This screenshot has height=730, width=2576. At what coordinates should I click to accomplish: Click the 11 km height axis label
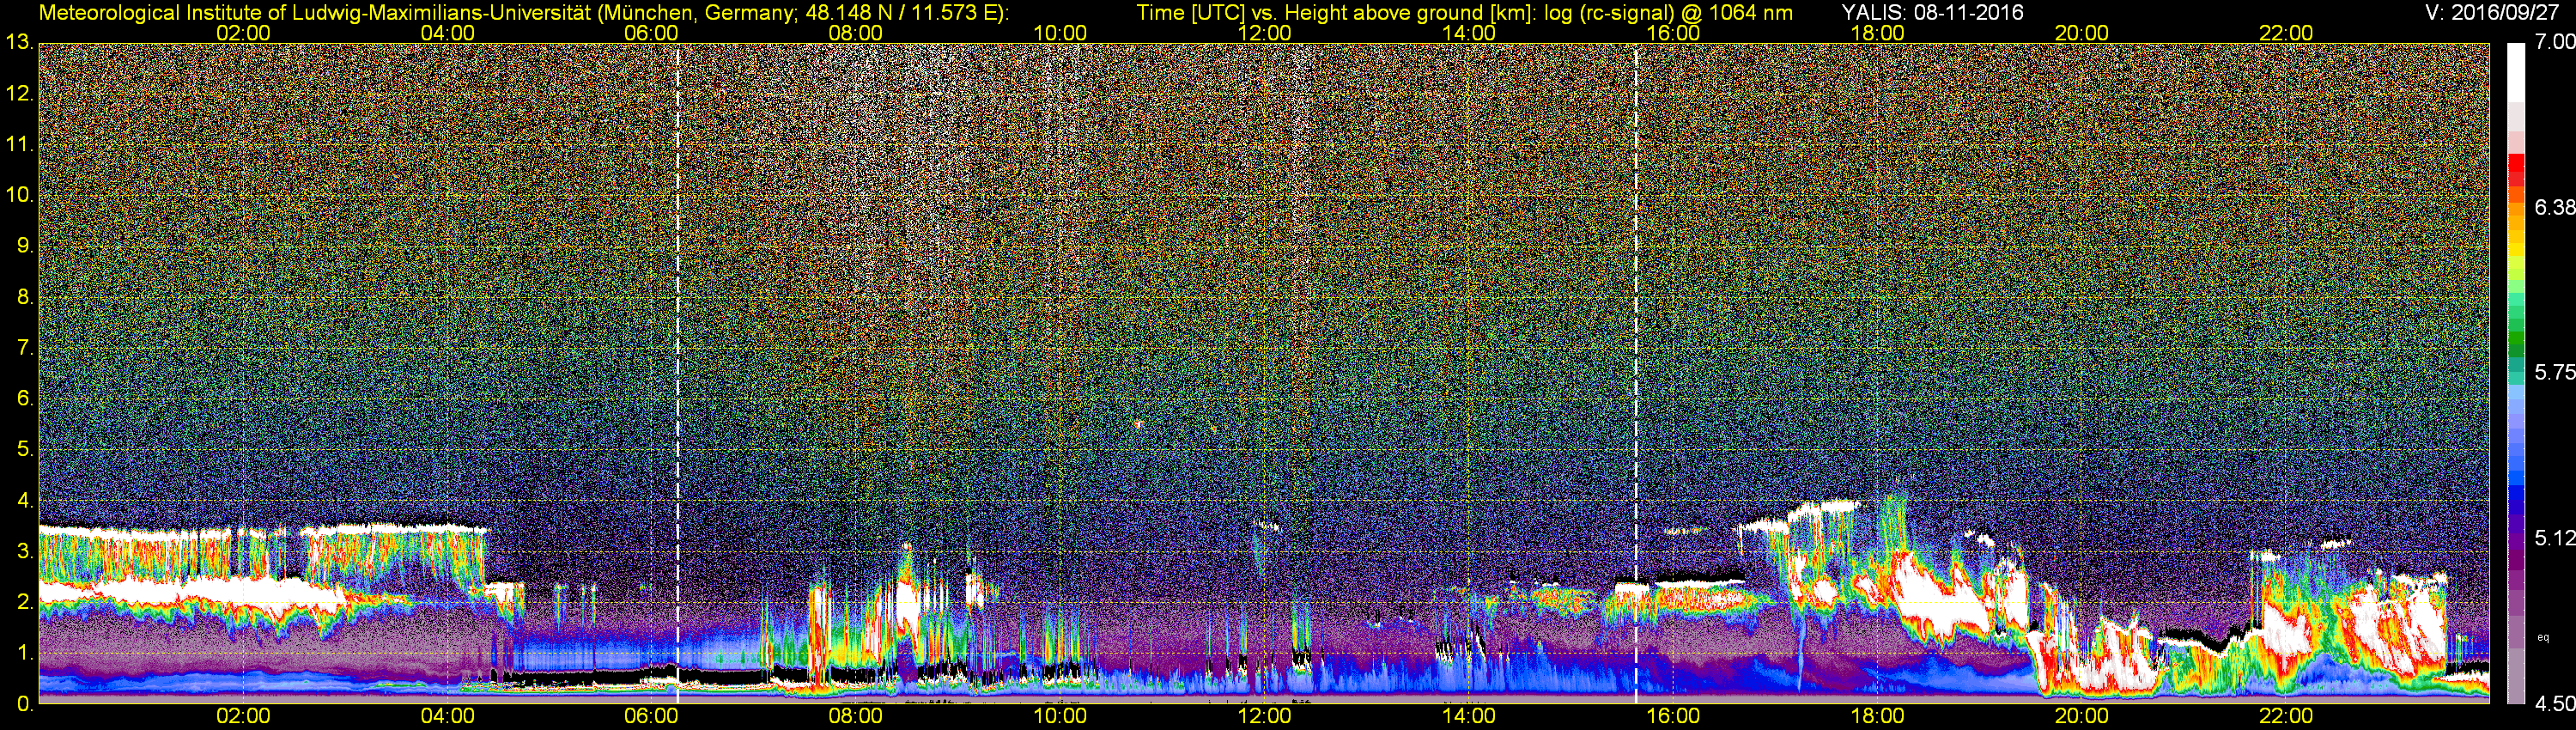point(18,145)
